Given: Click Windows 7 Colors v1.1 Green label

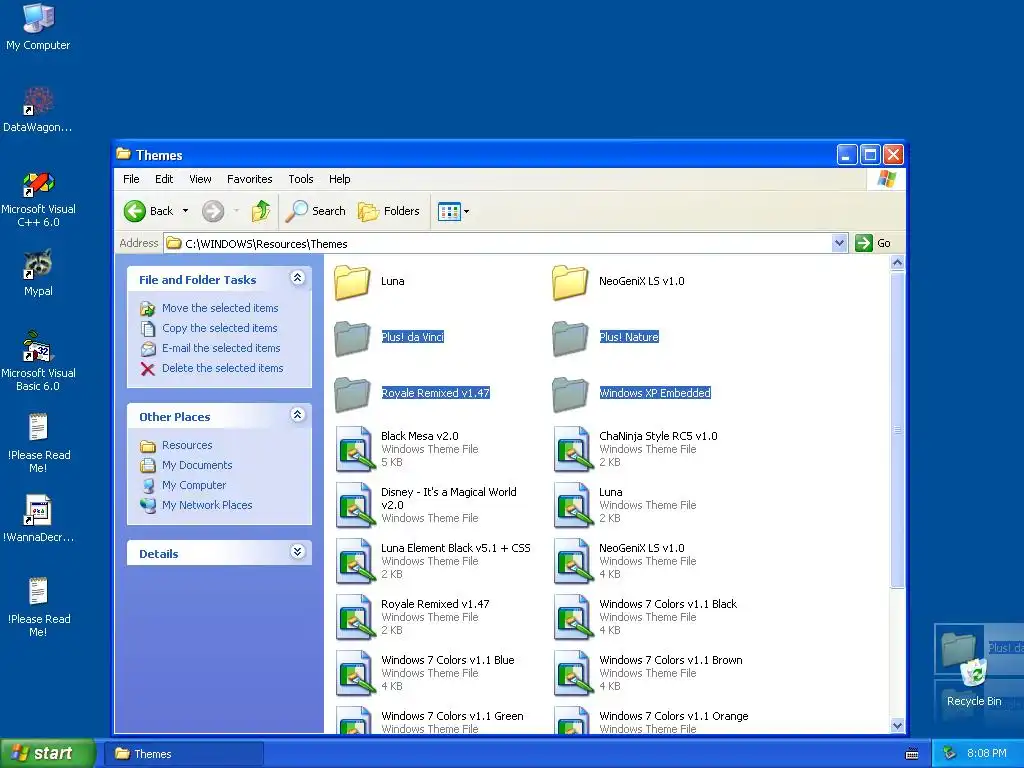Looking at the screenshot, I should point(452,716).
